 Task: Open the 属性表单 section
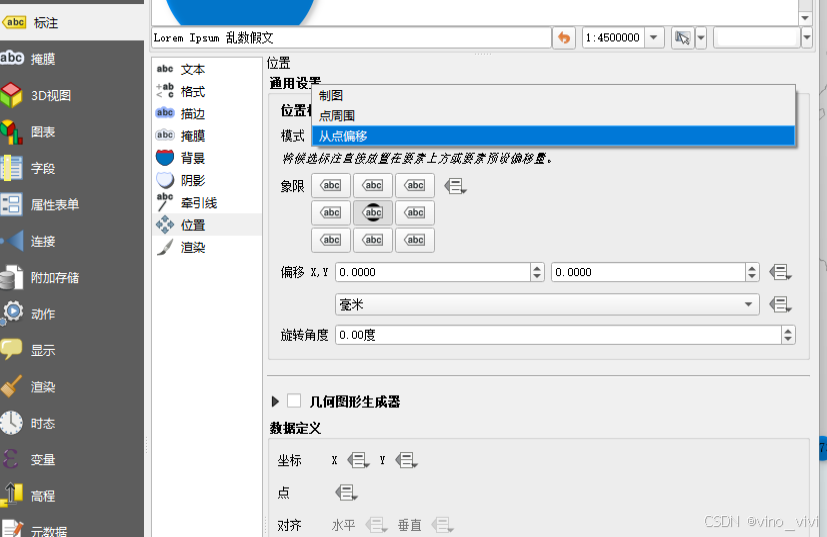pyautogui.click(x=71, y=205)
